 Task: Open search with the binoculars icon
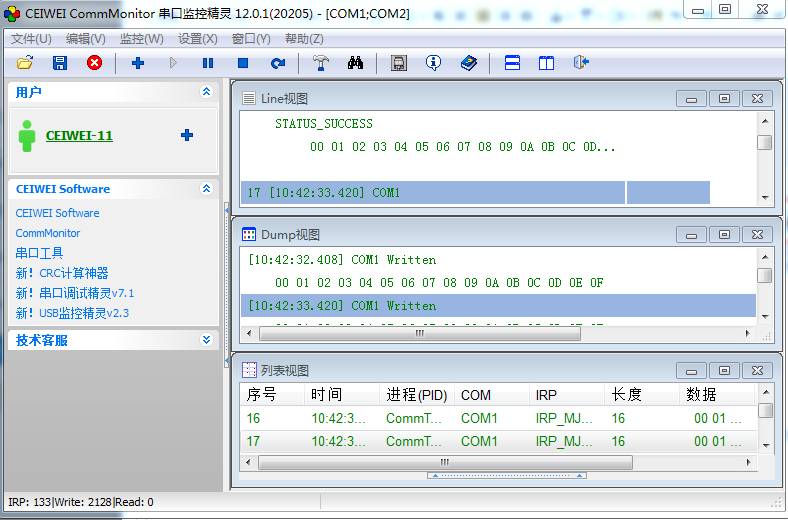tap(355, 63)
